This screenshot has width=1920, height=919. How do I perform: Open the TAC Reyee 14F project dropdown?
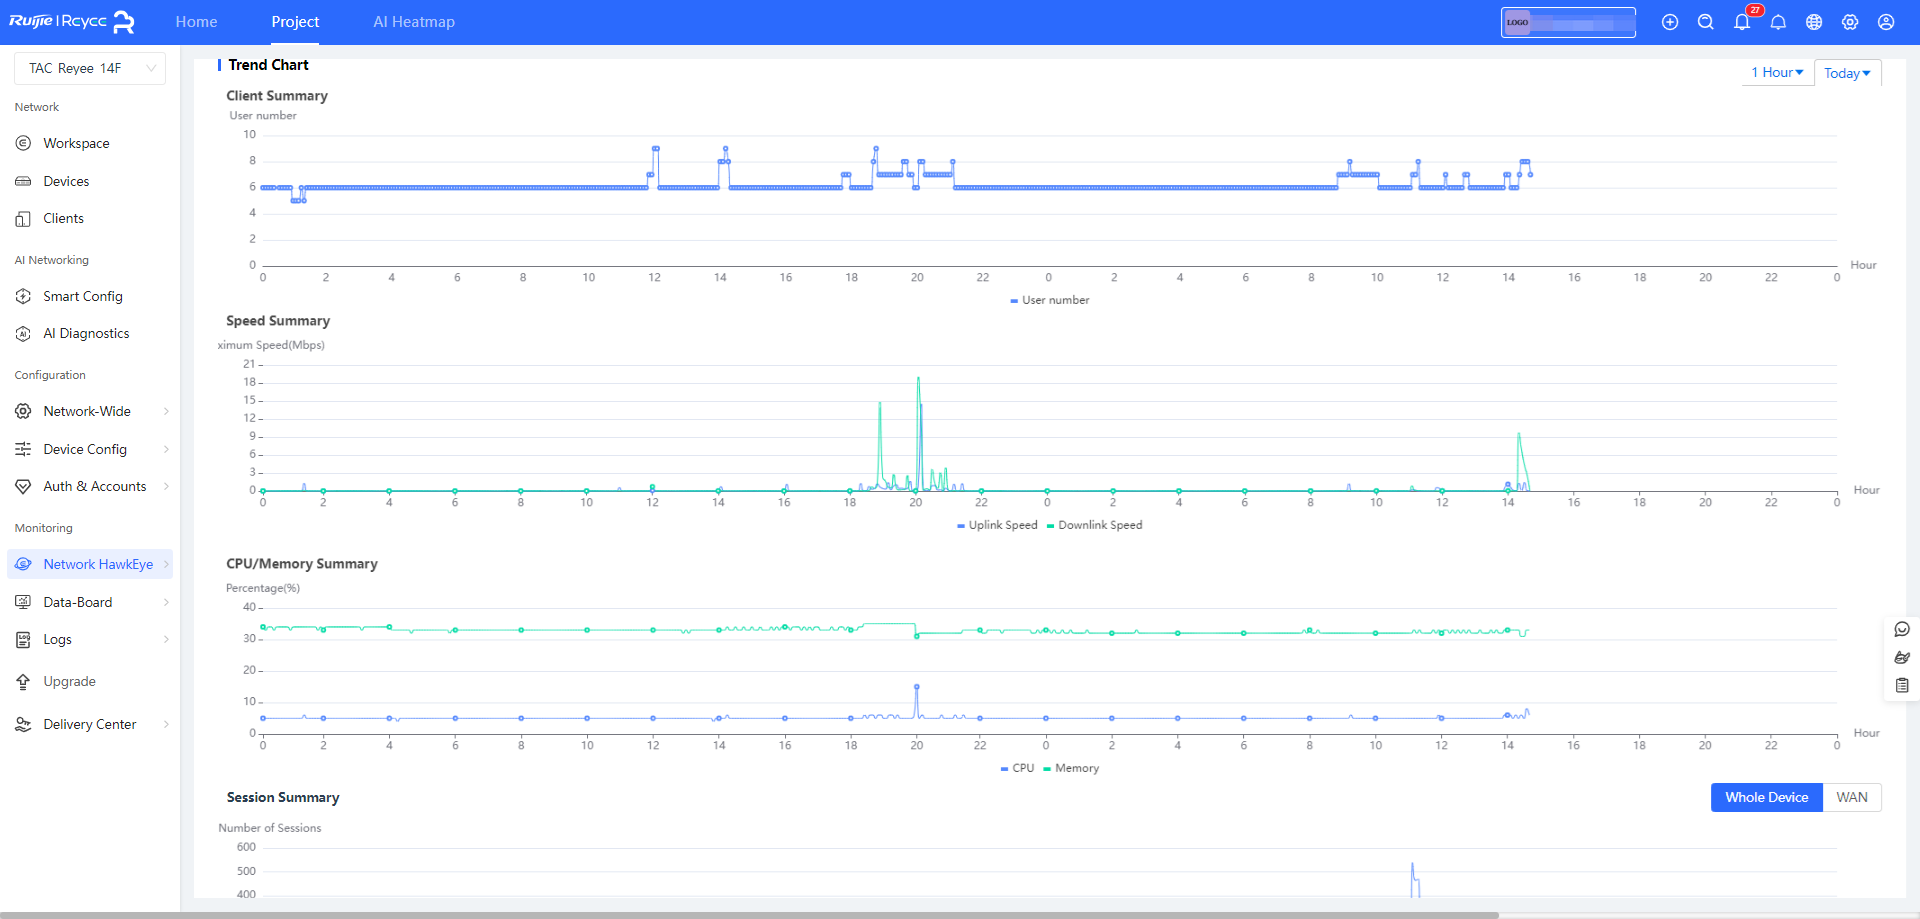(x=90, y=68)
